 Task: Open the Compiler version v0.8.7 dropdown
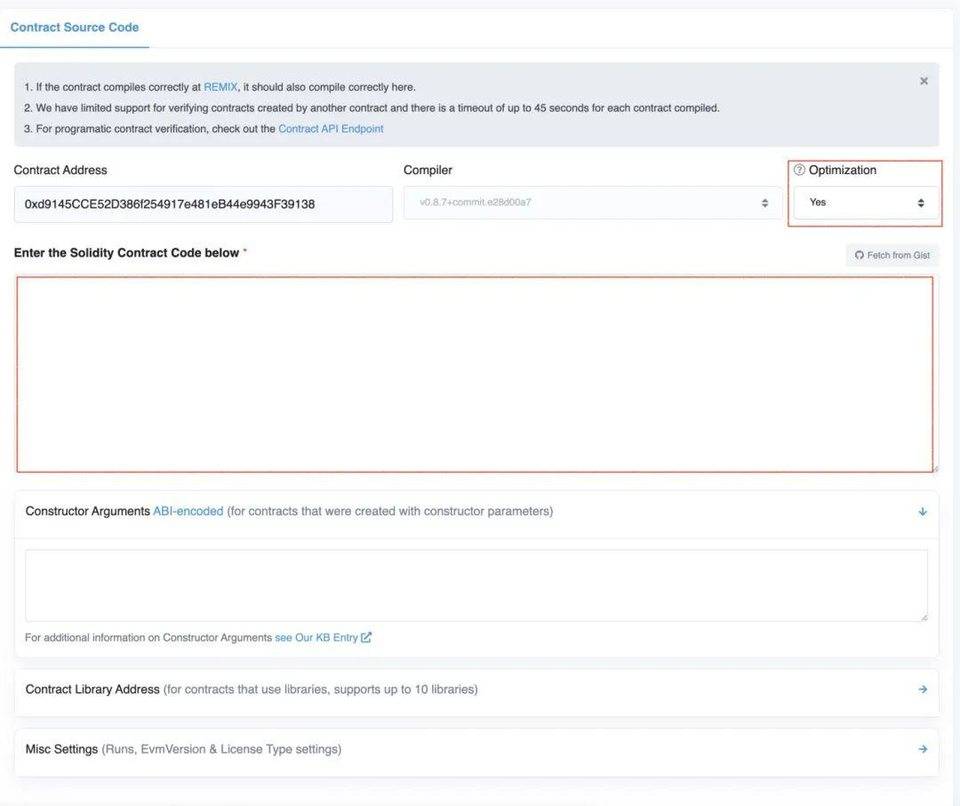(592, 203)
